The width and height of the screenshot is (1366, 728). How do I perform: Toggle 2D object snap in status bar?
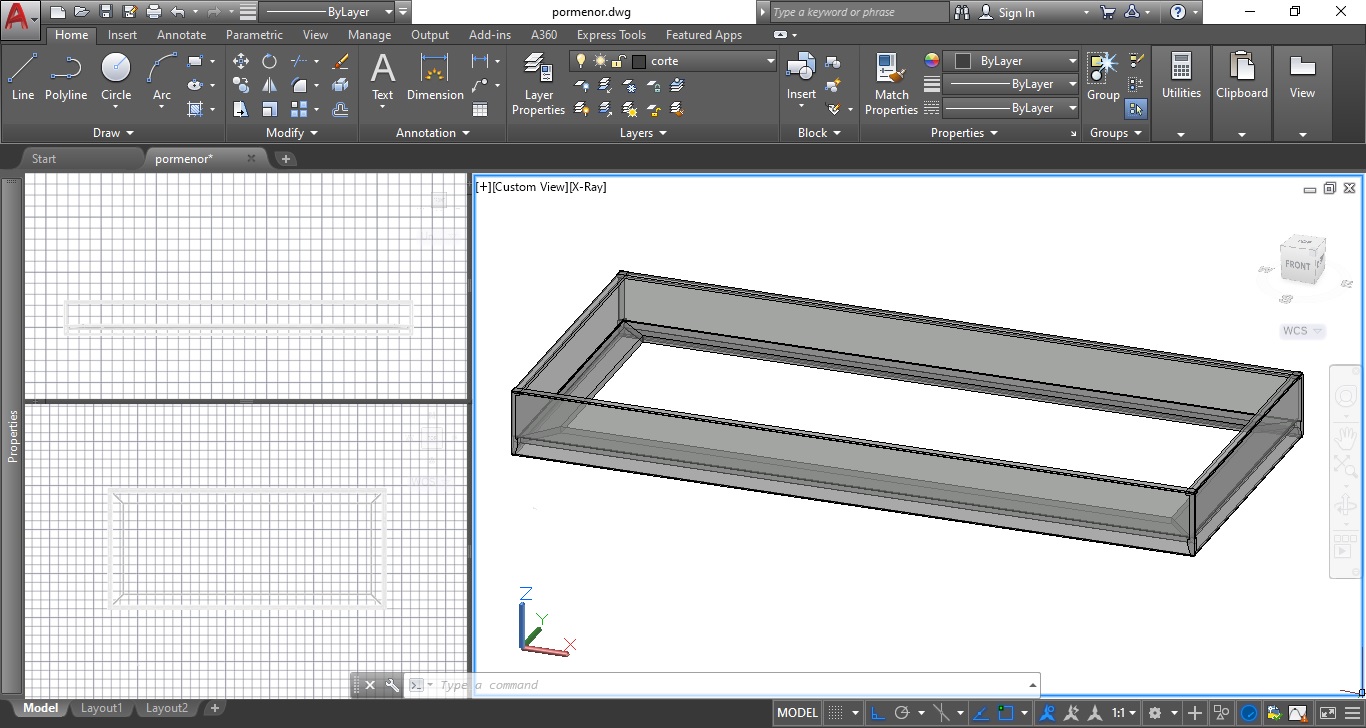click(x=1005, y=713)
